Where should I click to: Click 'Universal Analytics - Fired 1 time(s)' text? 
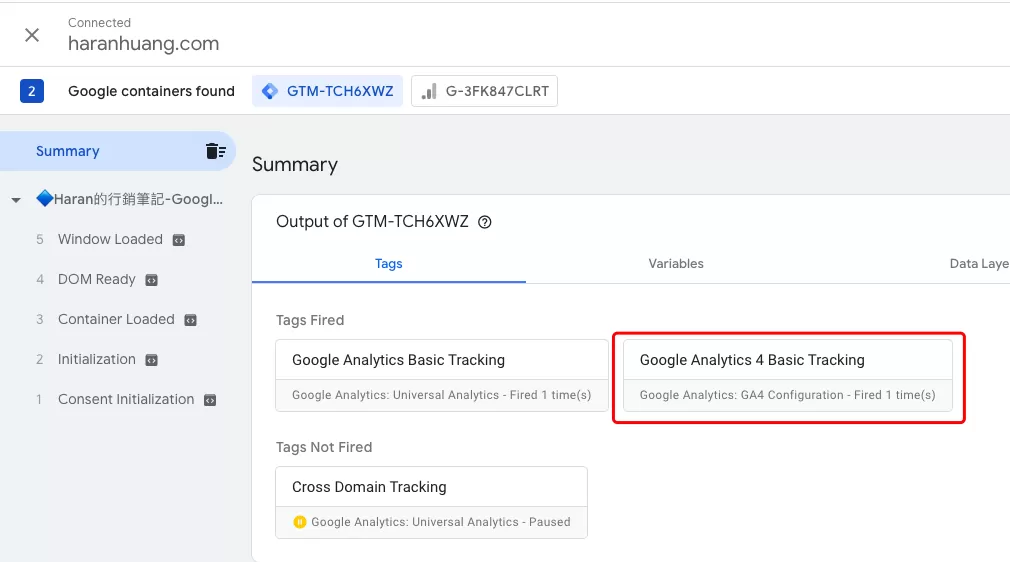(492, 395)
